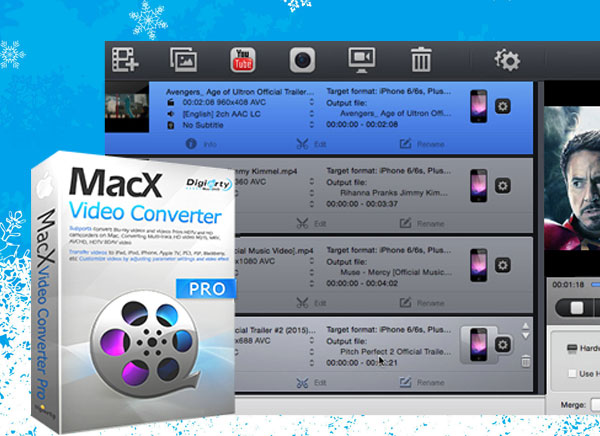
Task: Open output settings gear for Muse Mercy row
Action: [x=503, y=265]
